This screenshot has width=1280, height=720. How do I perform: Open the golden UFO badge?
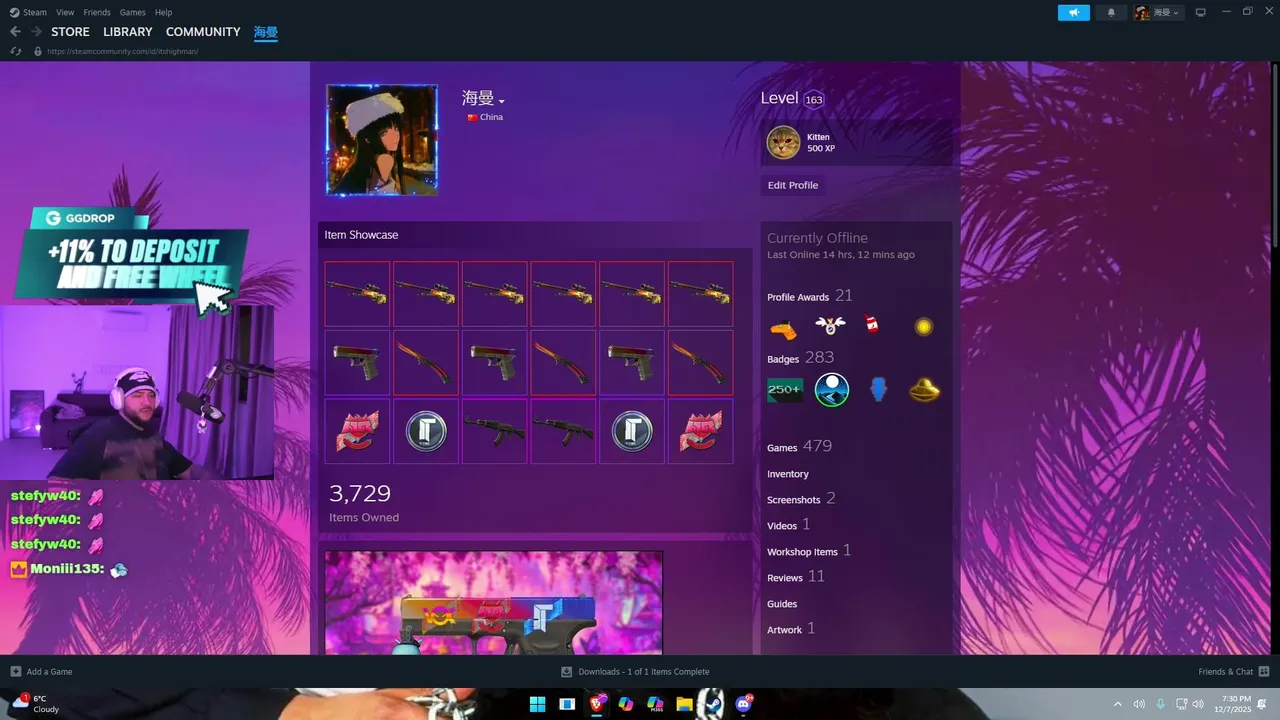point(925,390)
